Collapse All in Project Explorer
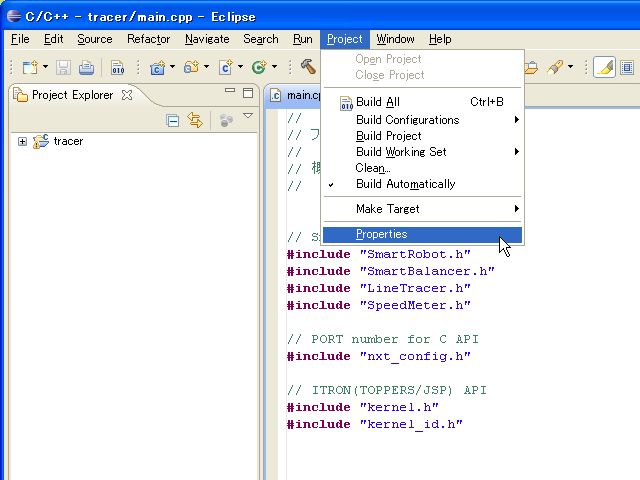This screenshot has width=640, height=480. pyautogui.click(x=173, y=121)
